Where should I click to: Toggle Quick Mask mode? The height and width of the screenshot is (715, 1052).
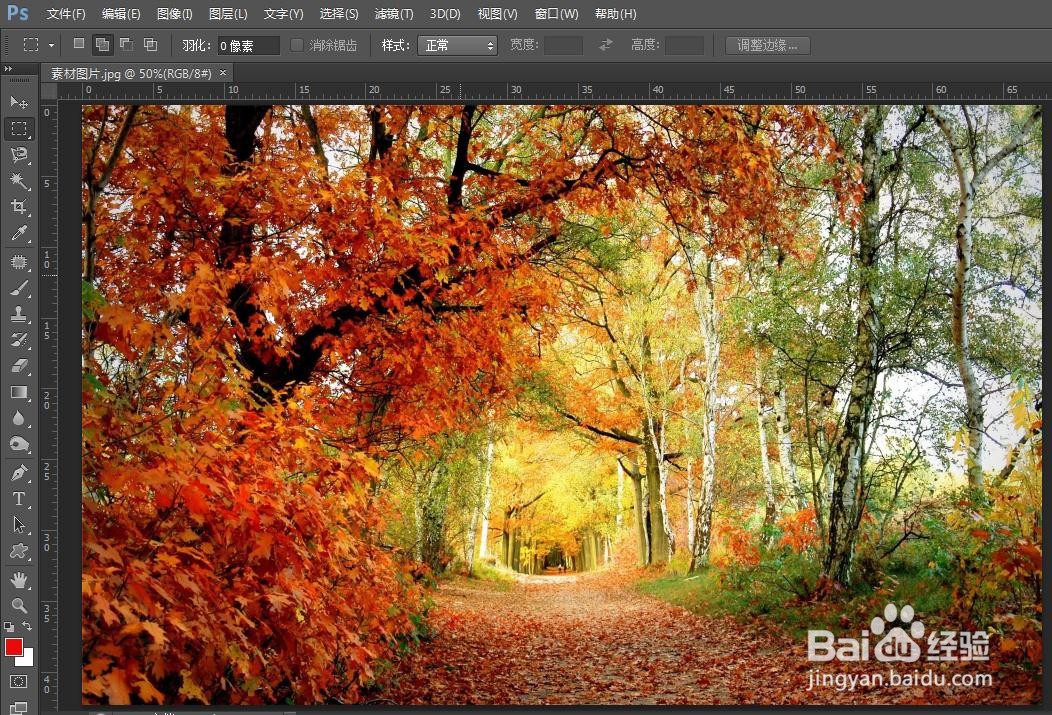pos(19,681)
